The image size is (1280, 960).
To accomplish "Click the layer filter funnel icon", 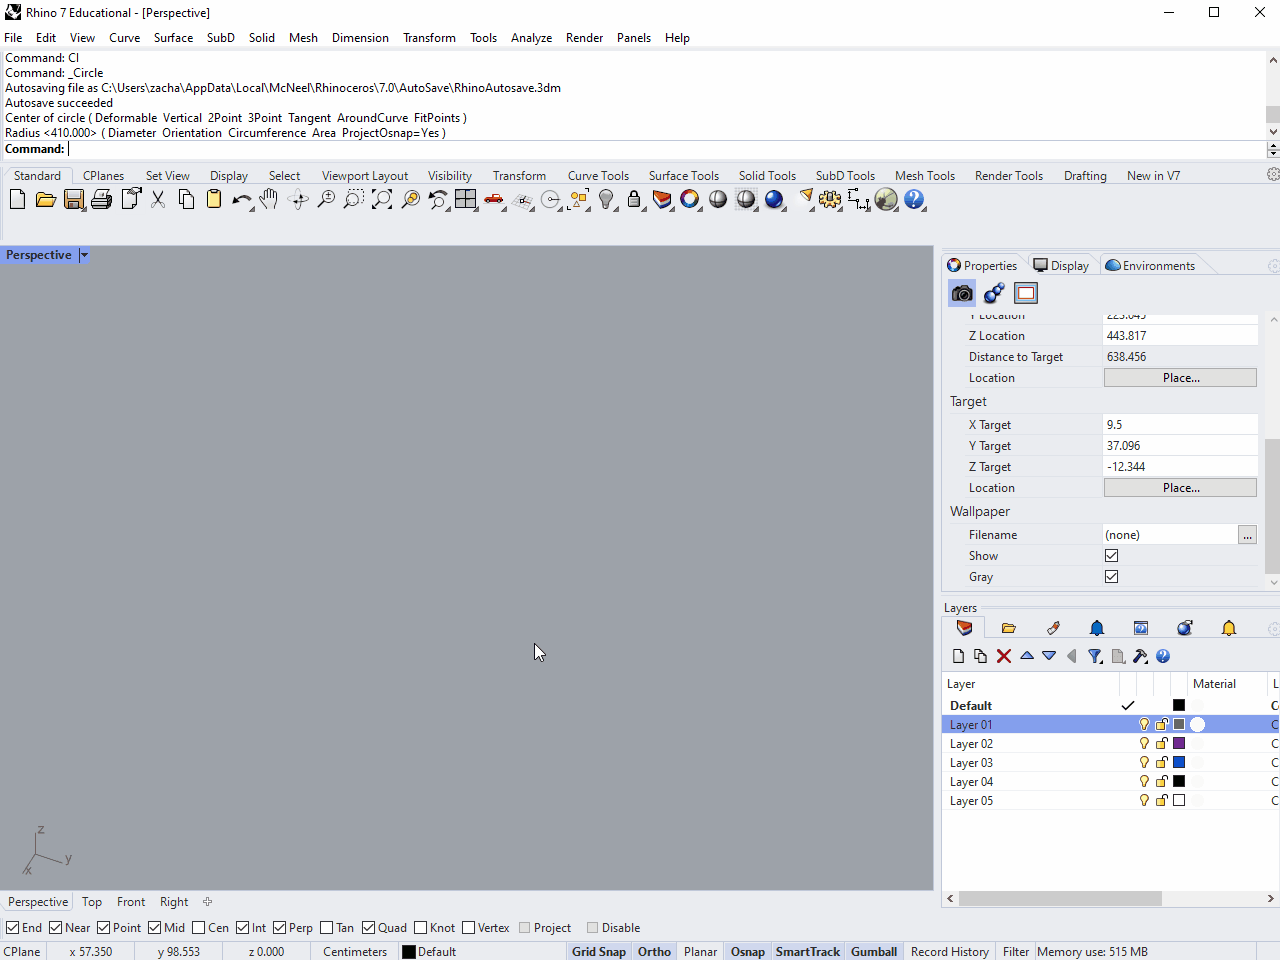I will tap(1095, 656).
